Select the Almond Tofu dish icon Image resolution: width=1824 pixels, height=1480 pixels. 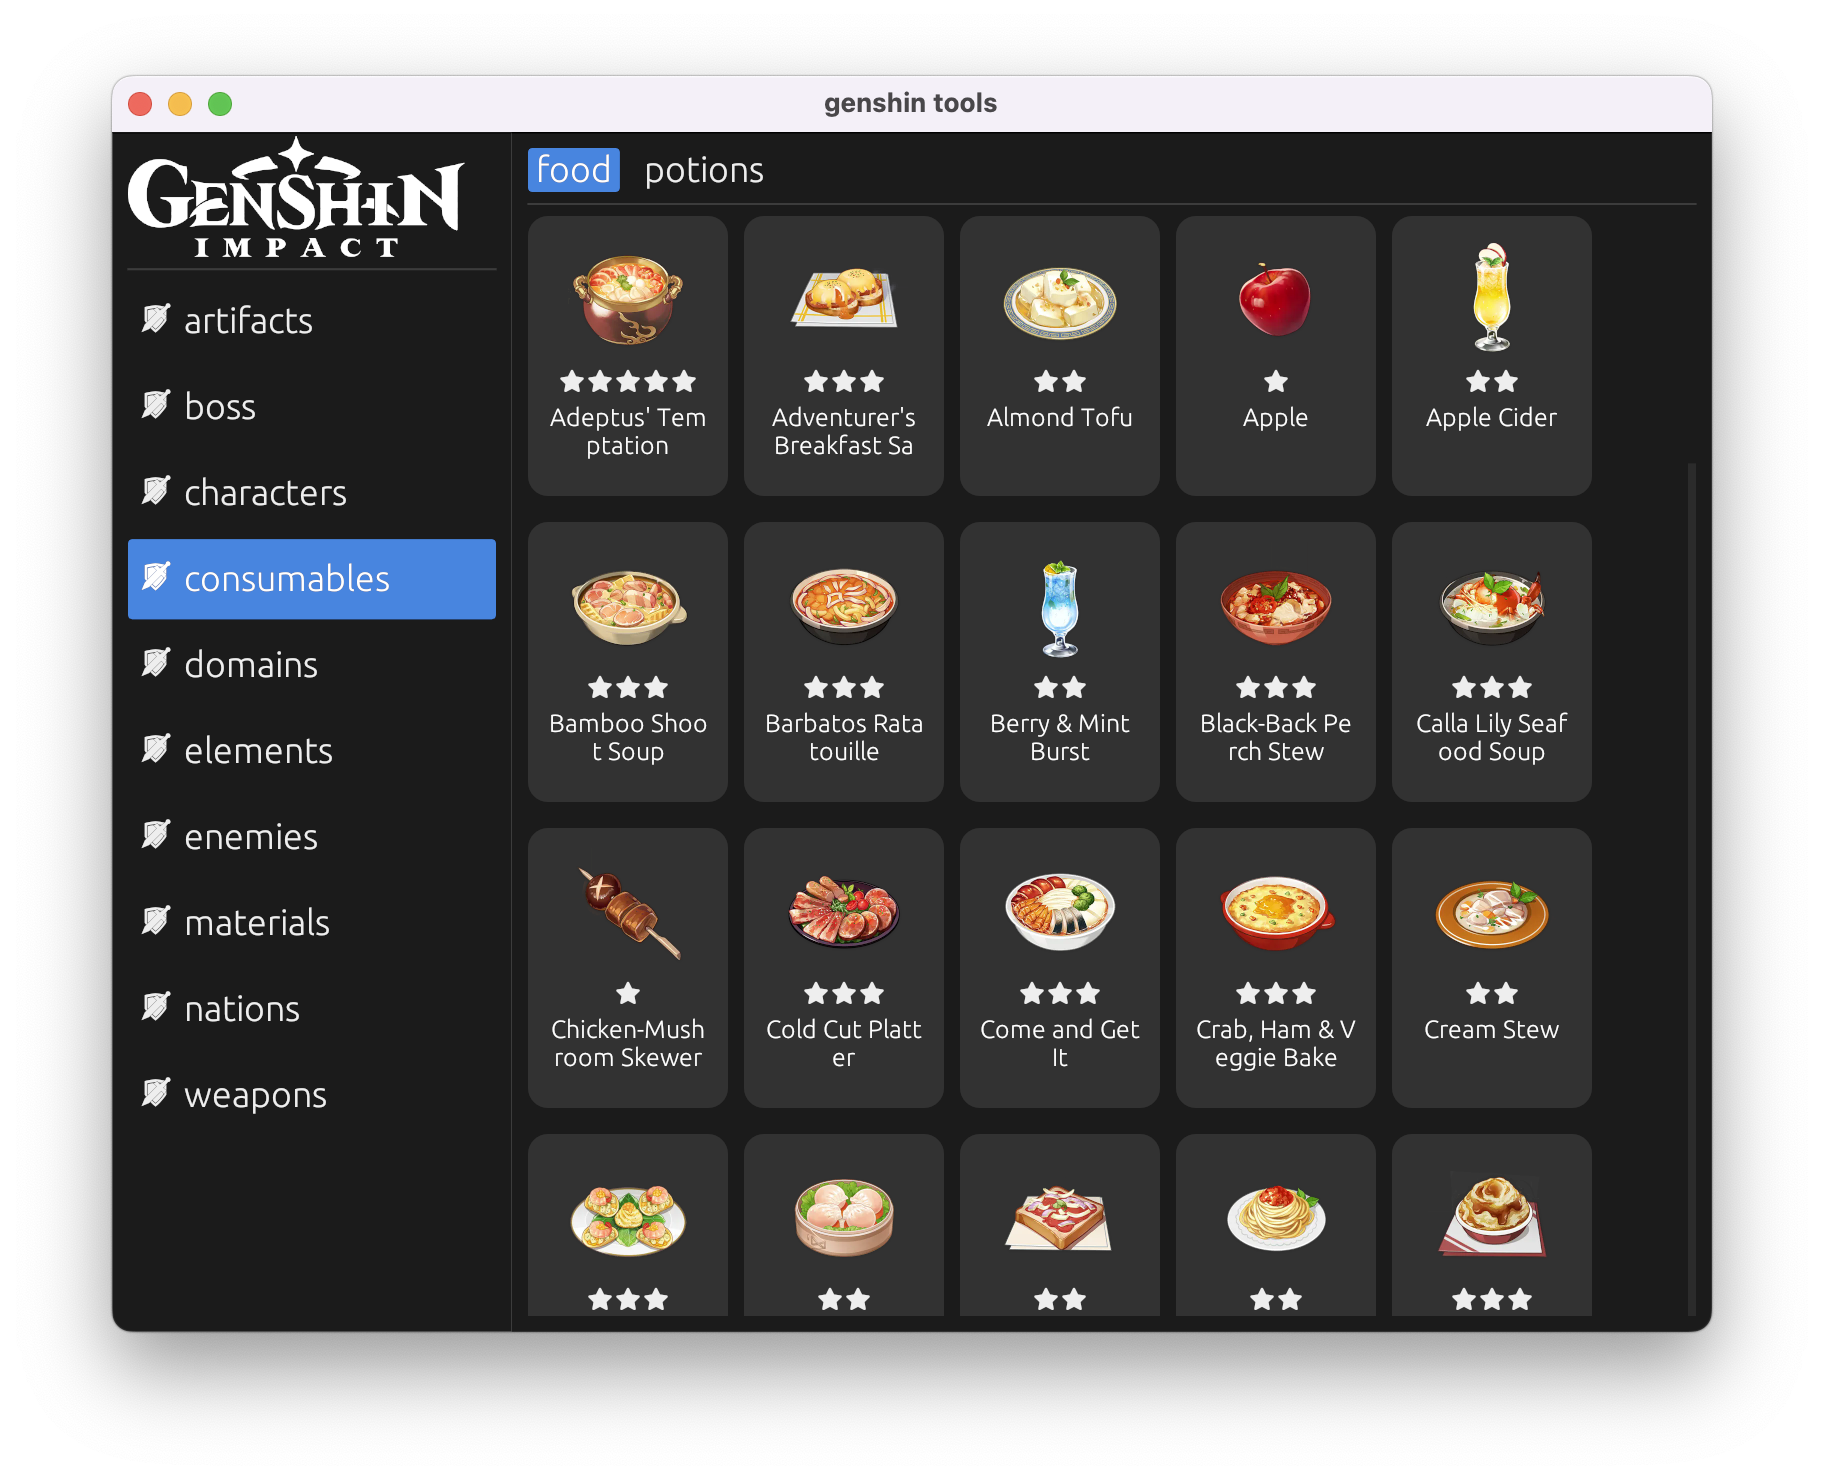(x=1060, y=302)
